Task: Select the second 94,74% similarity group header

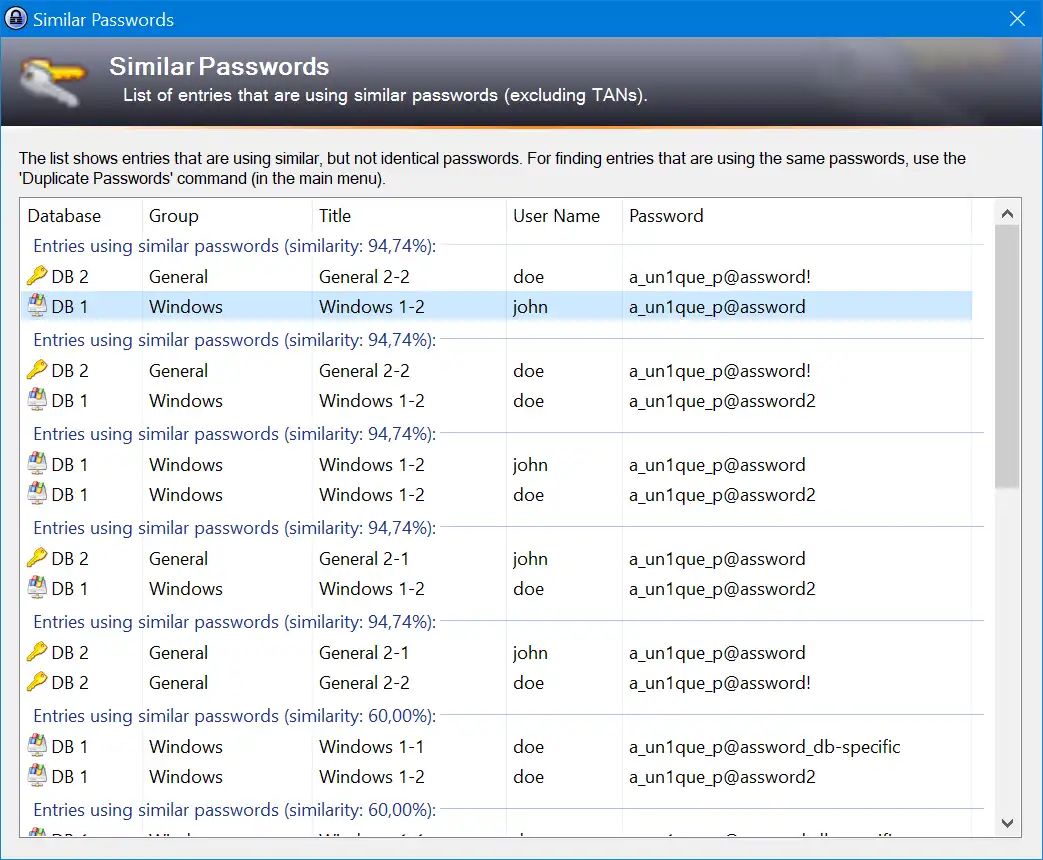Action: pos(234,340)
